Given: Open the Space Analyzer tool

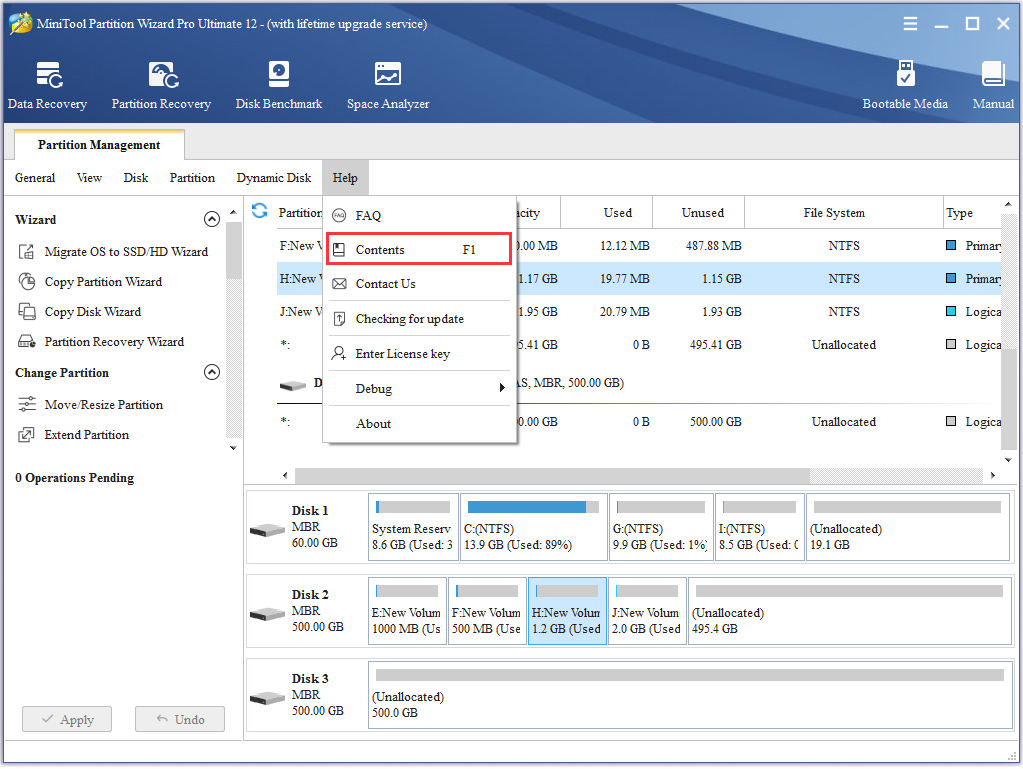Looking at the screenshot, I should point(388,85).
